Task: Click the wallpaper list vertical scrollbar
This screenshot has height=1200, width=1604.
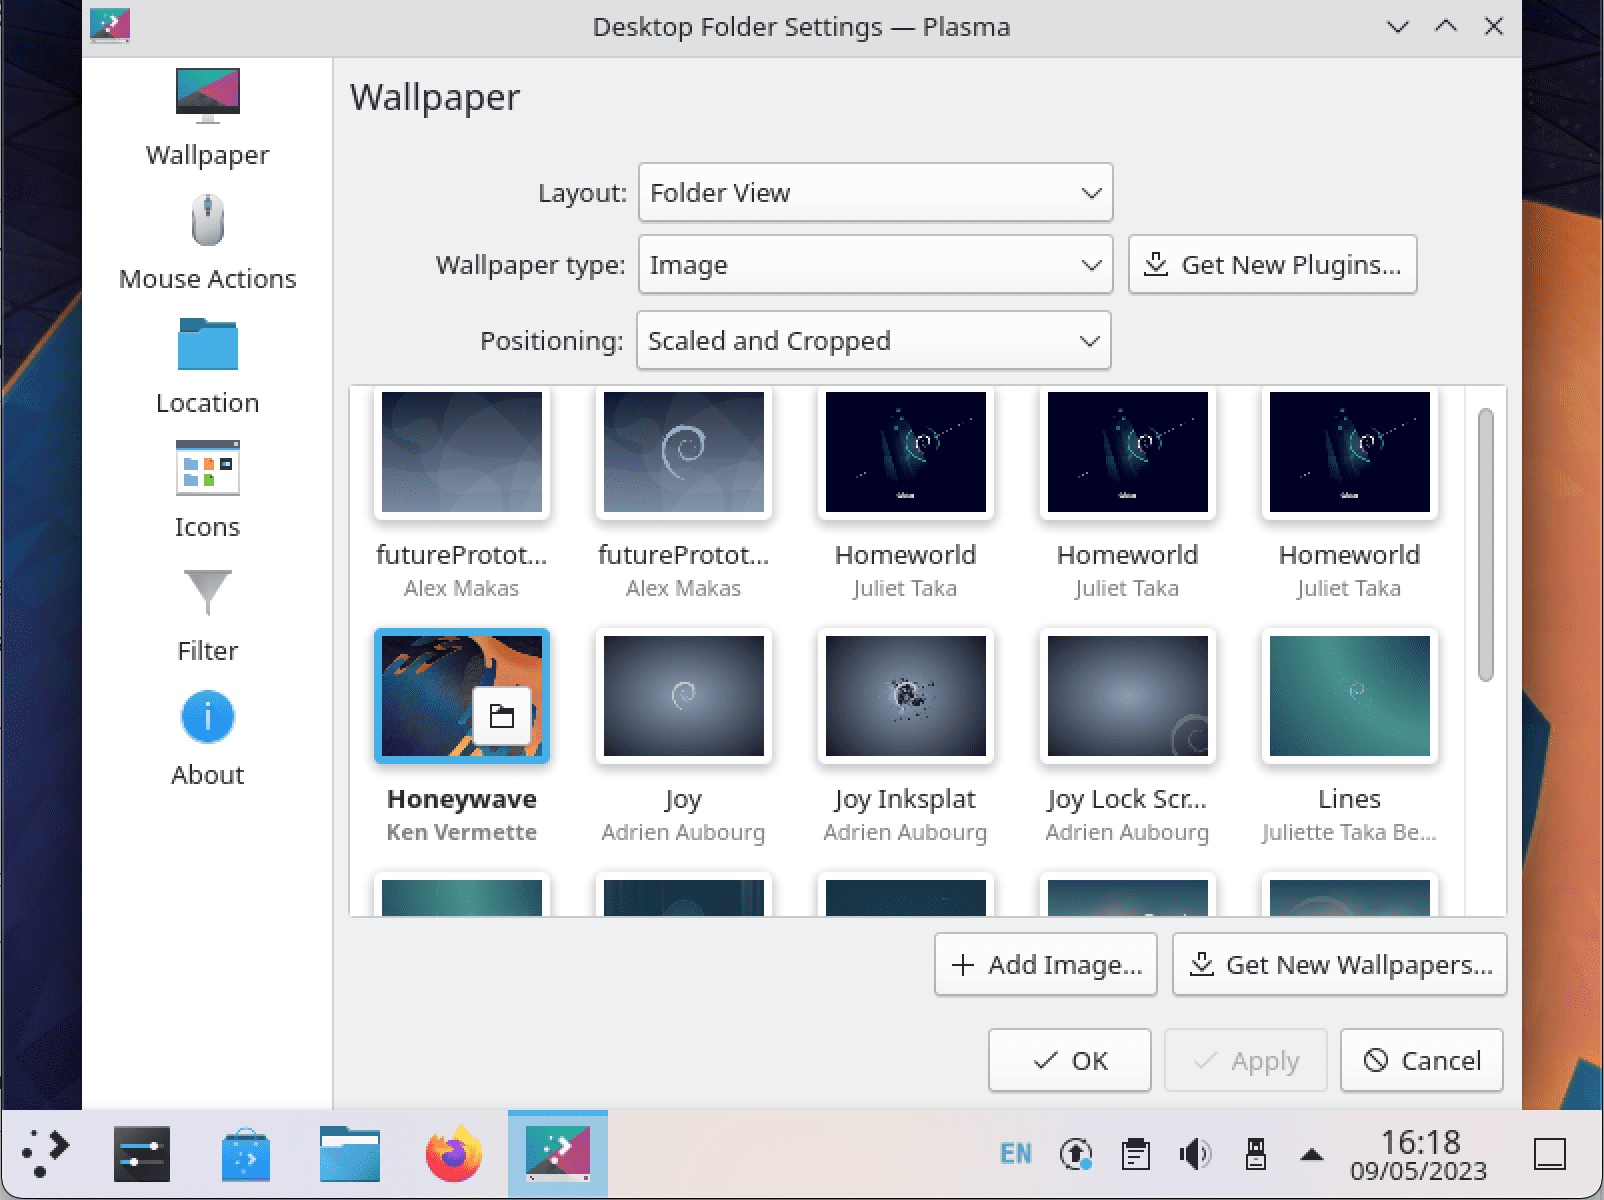Action: 1485,545
